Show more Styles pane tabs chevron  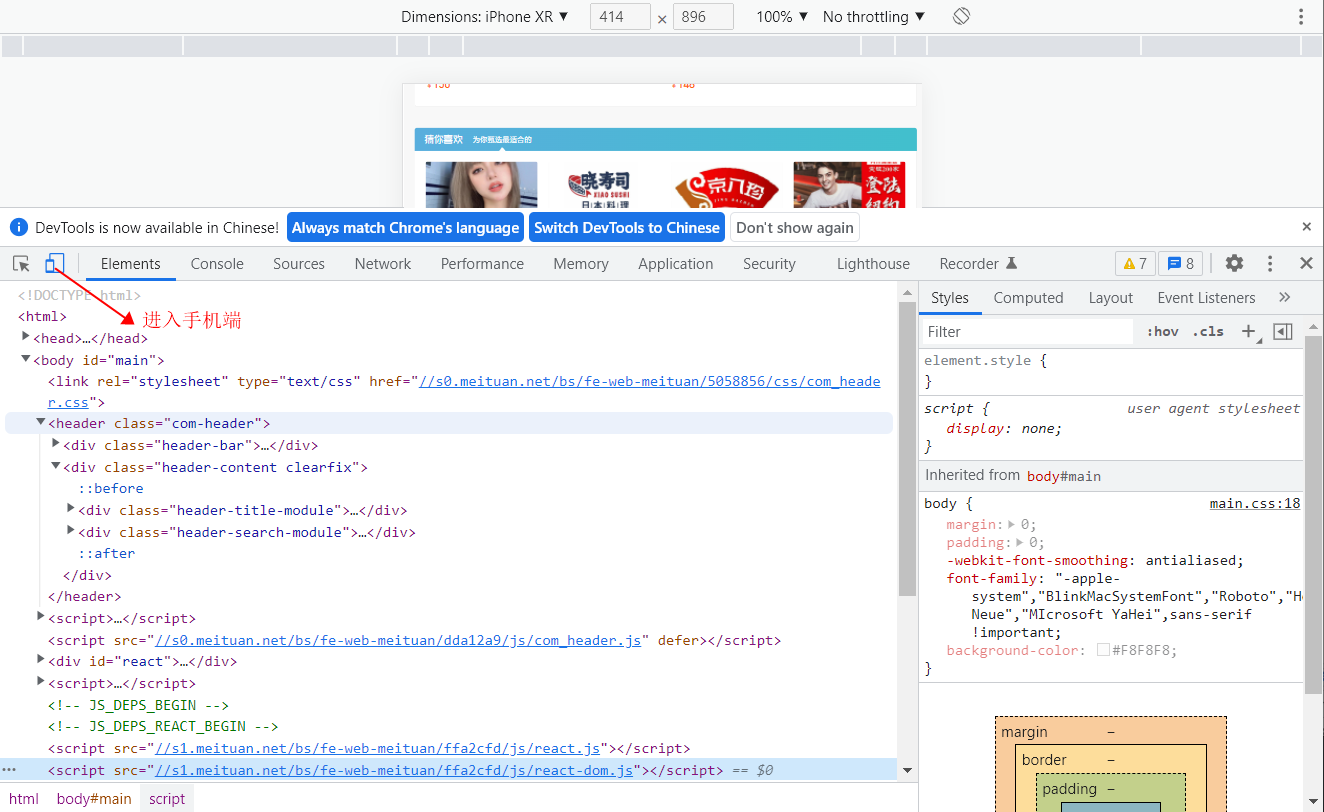click(1285, 297)
